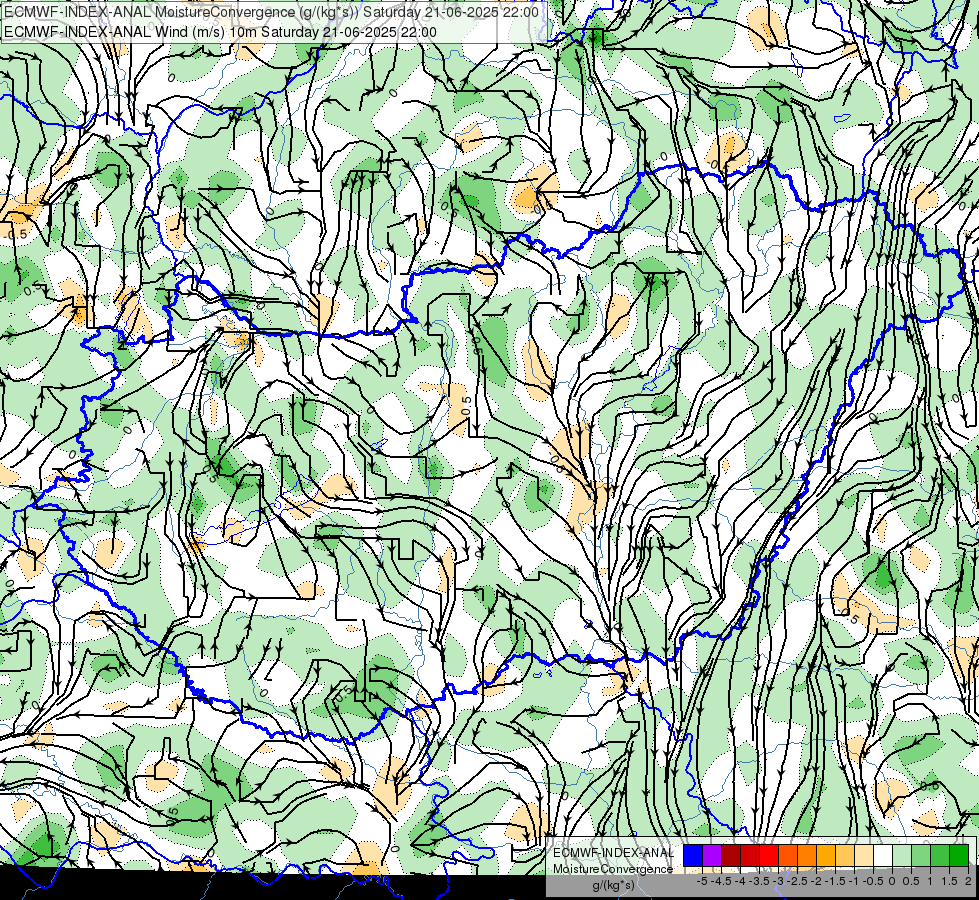Image resolution: width=979 pixels, height=900 pixels.
Task: Click the blue legend swatch below -5
Action: pyautogui.click(x=693, y=856)
